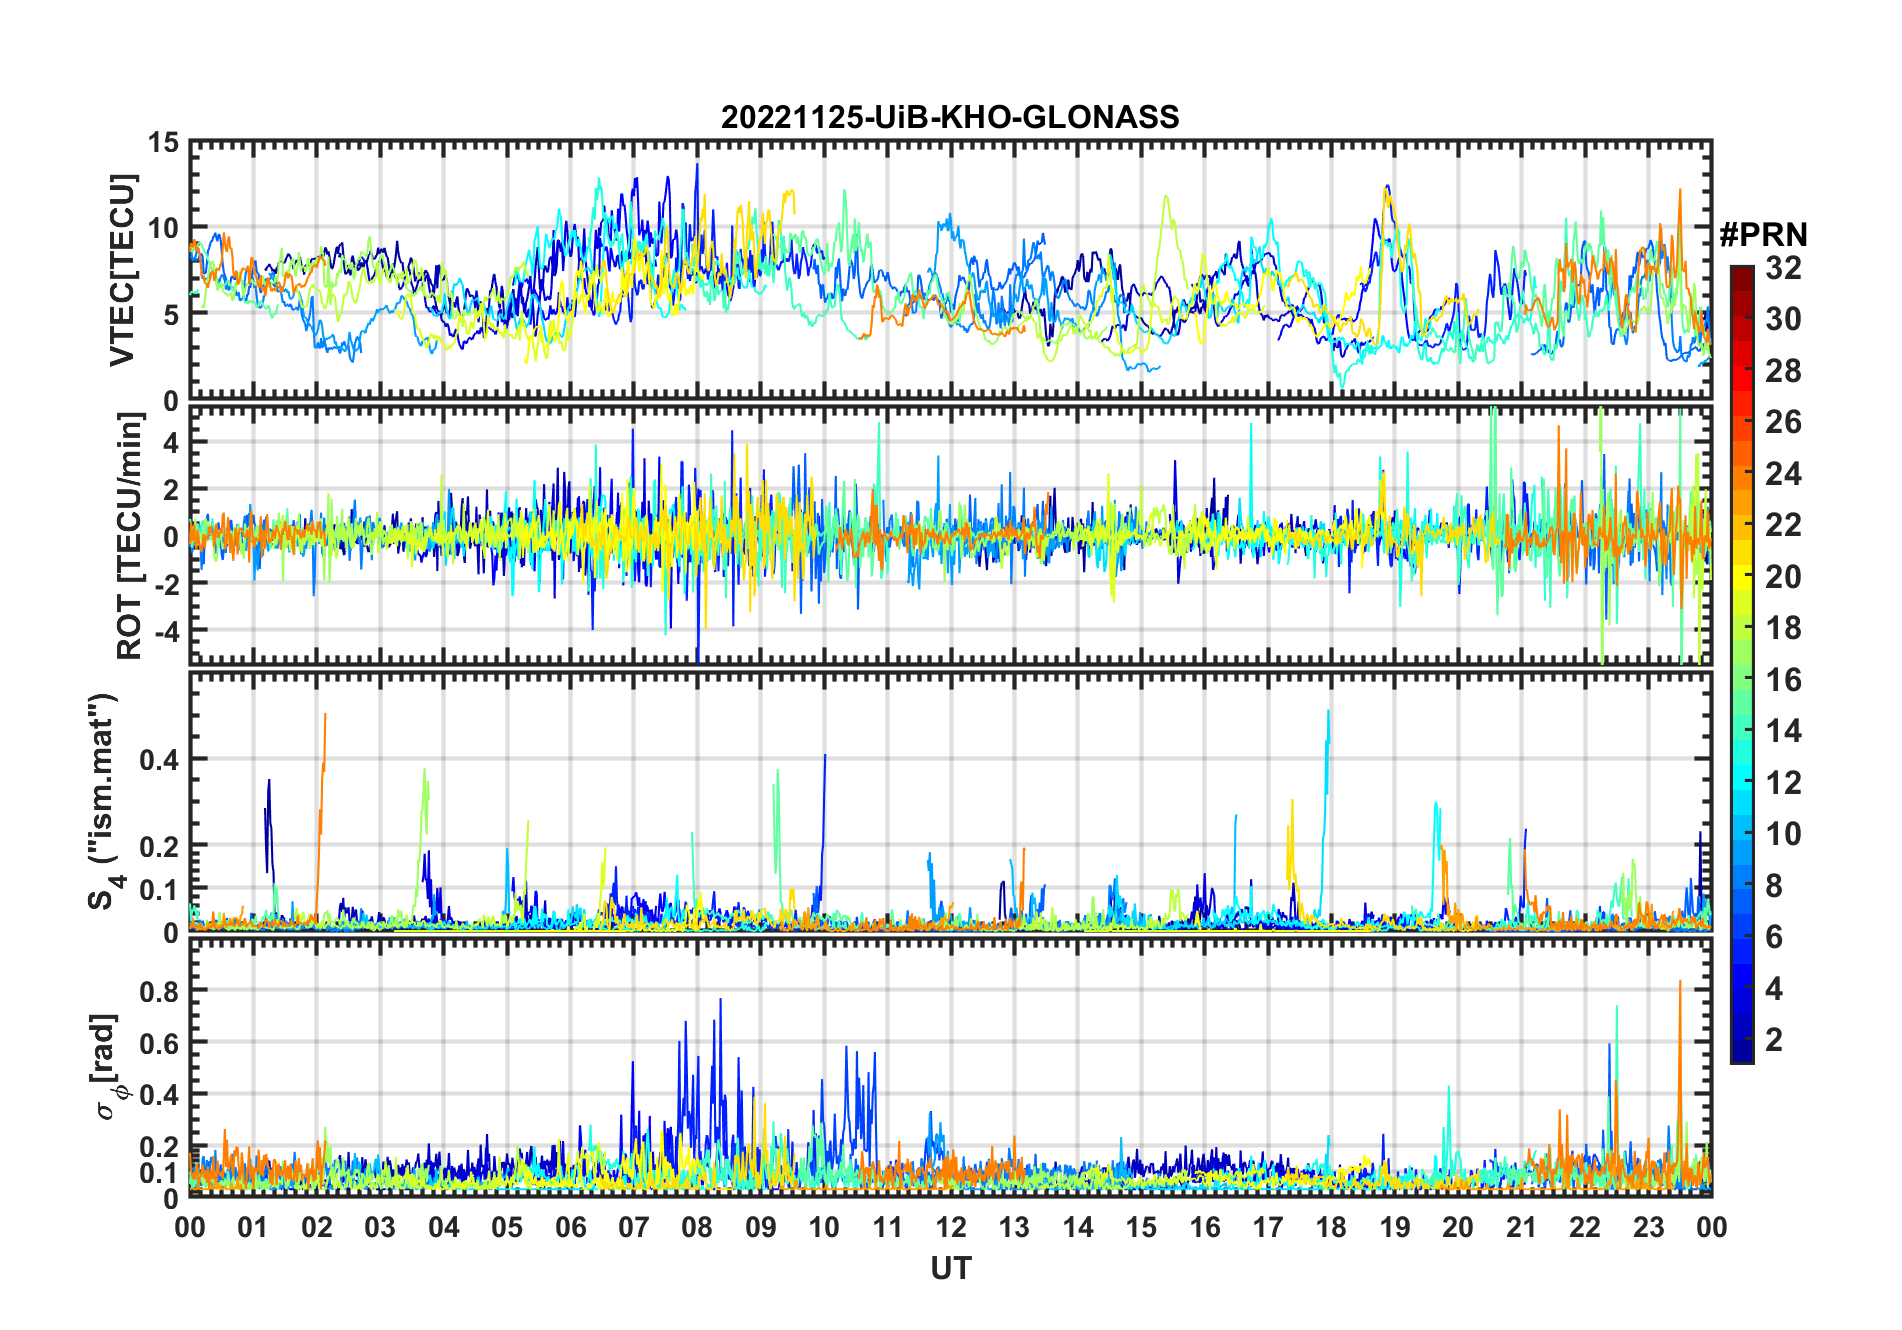Click colorbar tick label 16
Image resolution: width=1902 pixels, height=1330 pixels.
tap(1783, 680)
